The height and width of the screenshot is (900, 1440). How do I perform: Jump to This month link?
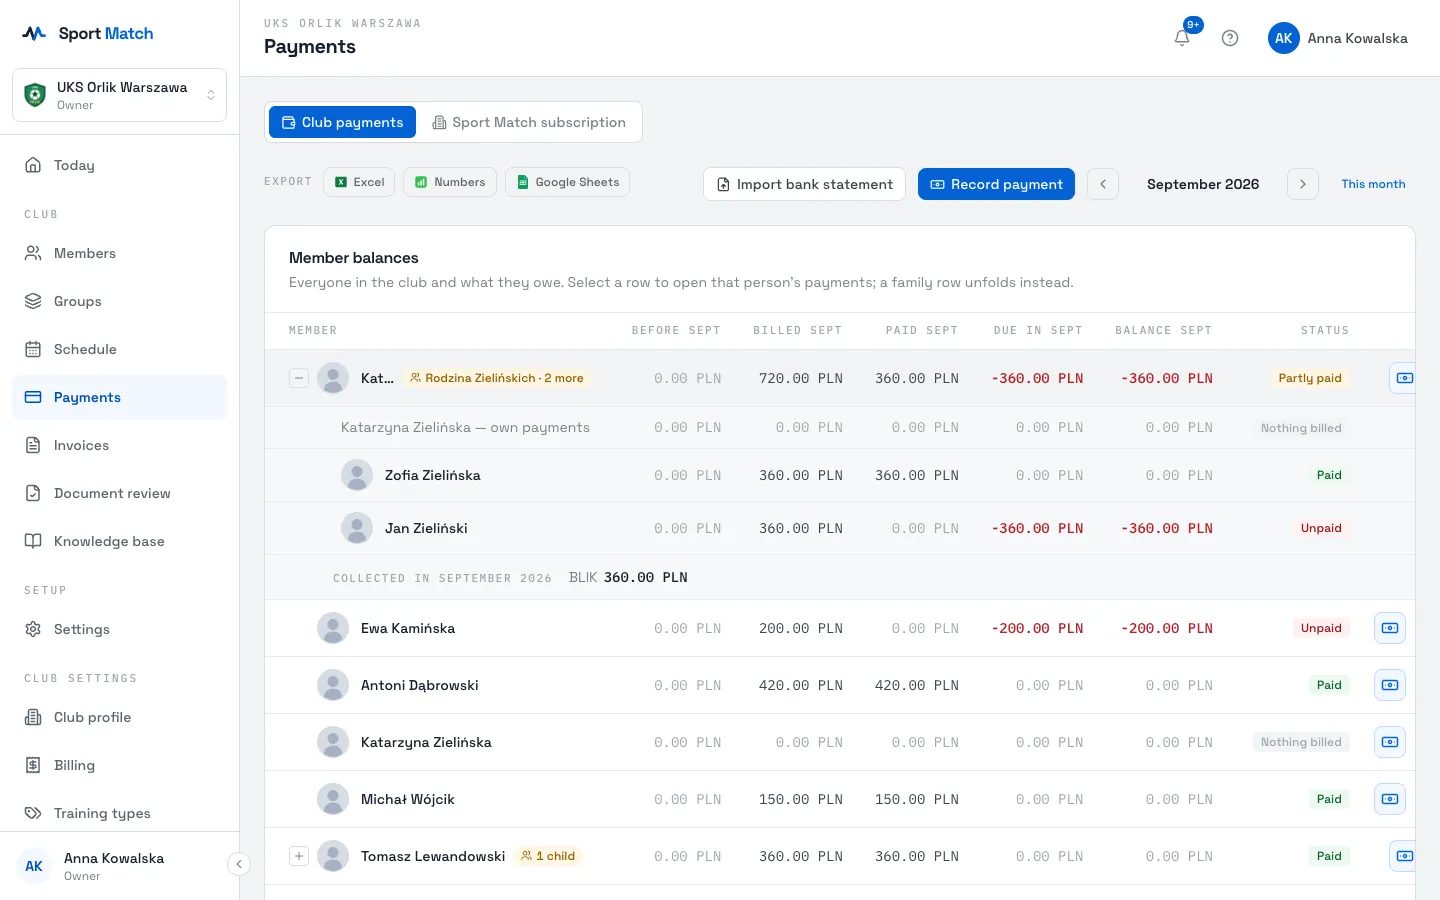[1373, 184]
